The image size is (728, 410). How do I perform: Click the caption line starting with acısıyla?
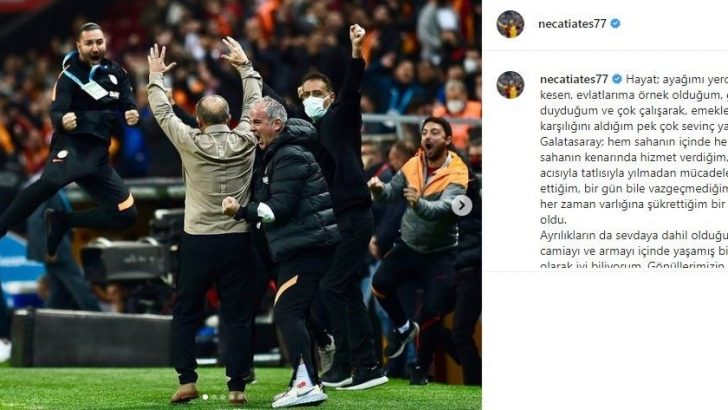pos(634,173)
